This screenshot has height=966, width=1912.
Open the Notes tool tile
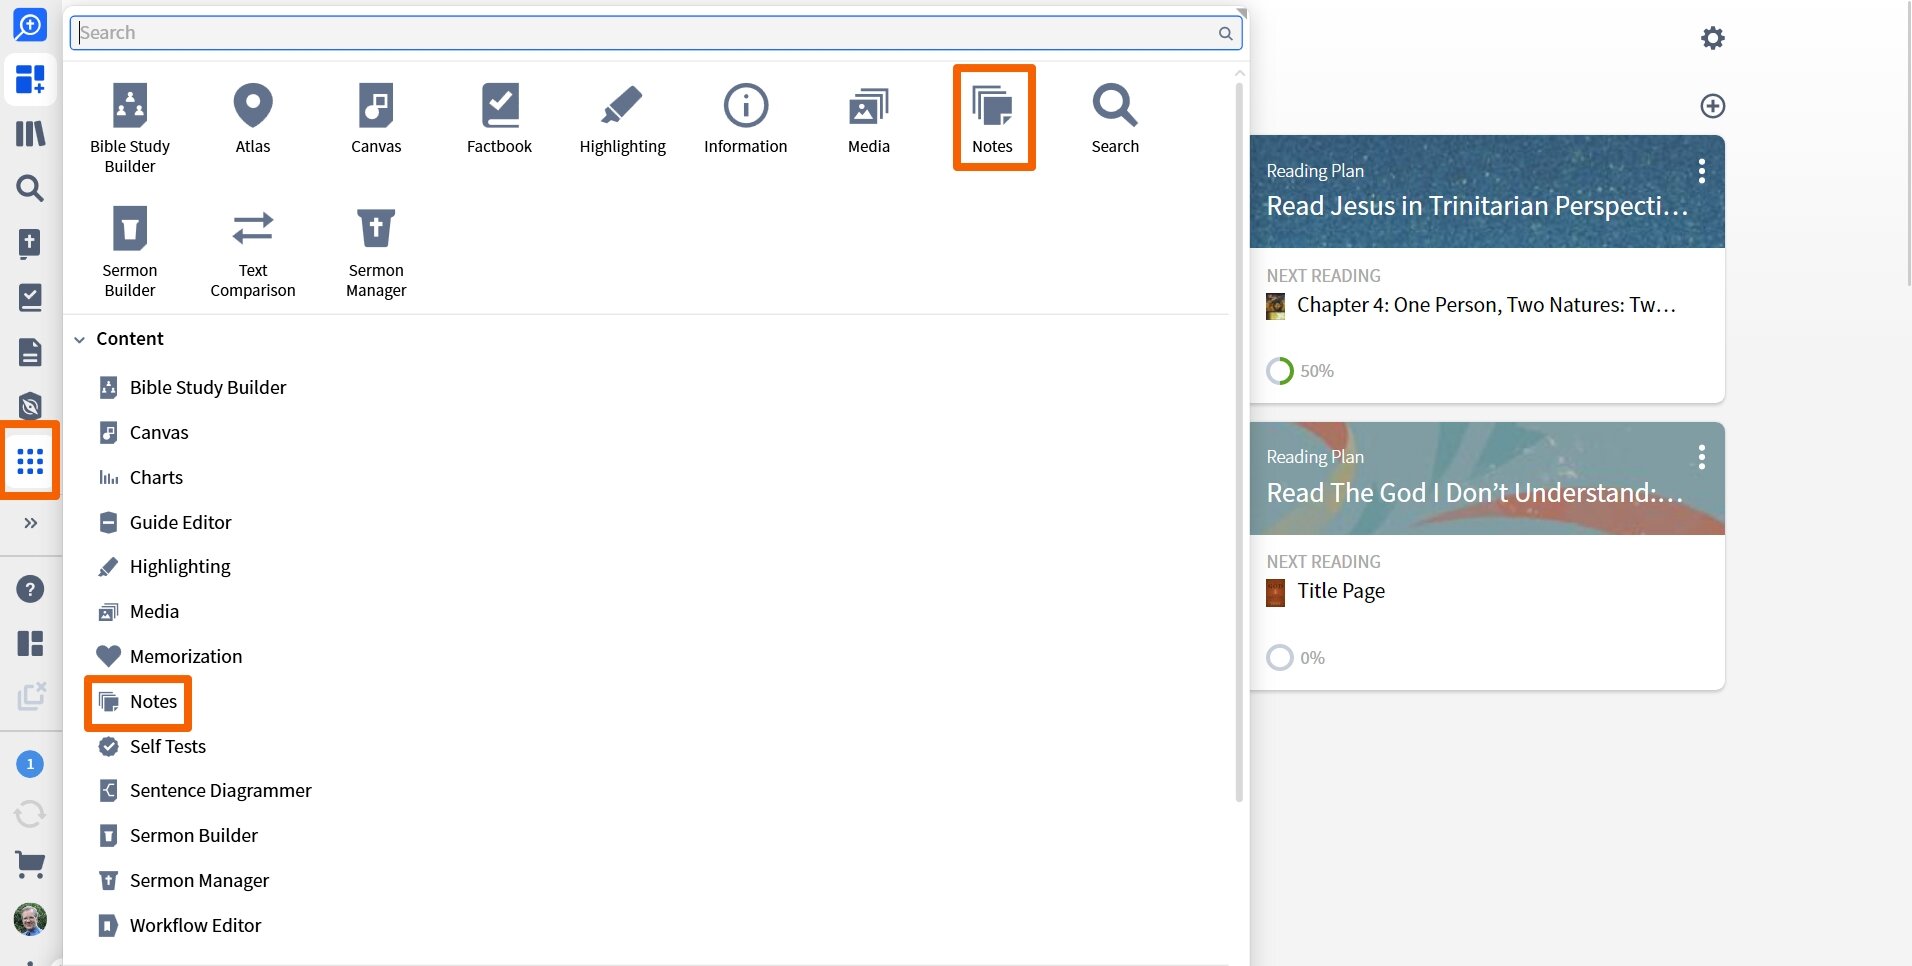coord(993,118)
